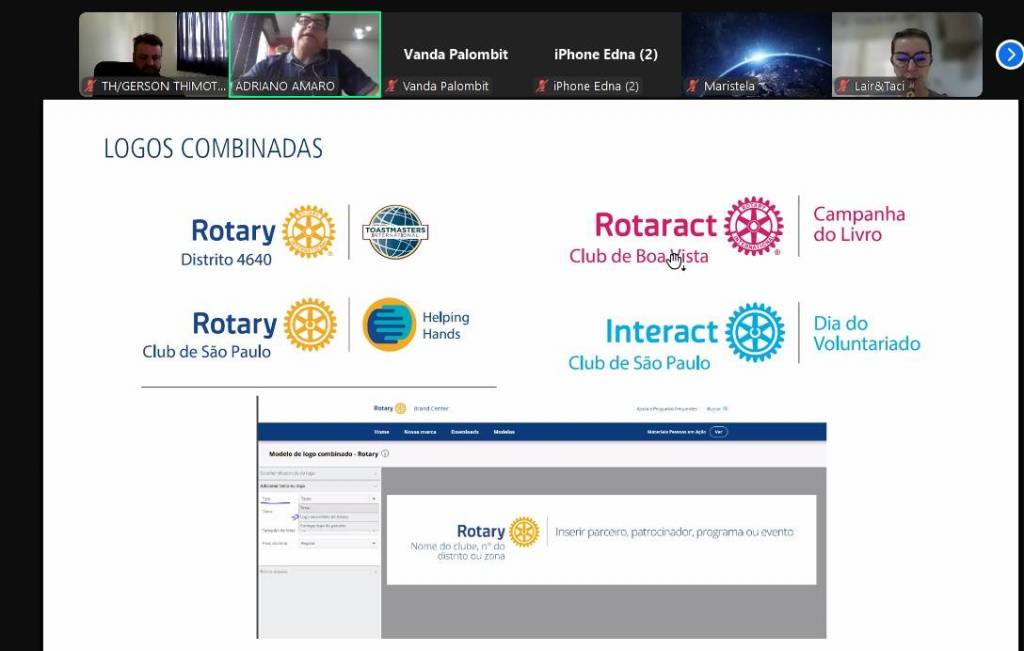Click the muted mic icon on iPhone Edna
Viewport: 1024px width, 651px height.
pos(541,86)
